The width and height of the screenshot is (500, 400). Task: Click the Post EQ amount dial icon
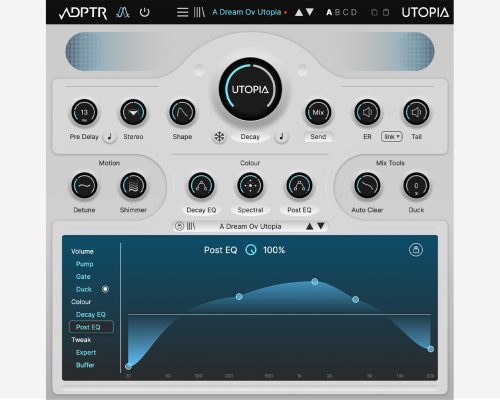click(x=251, y=250)
